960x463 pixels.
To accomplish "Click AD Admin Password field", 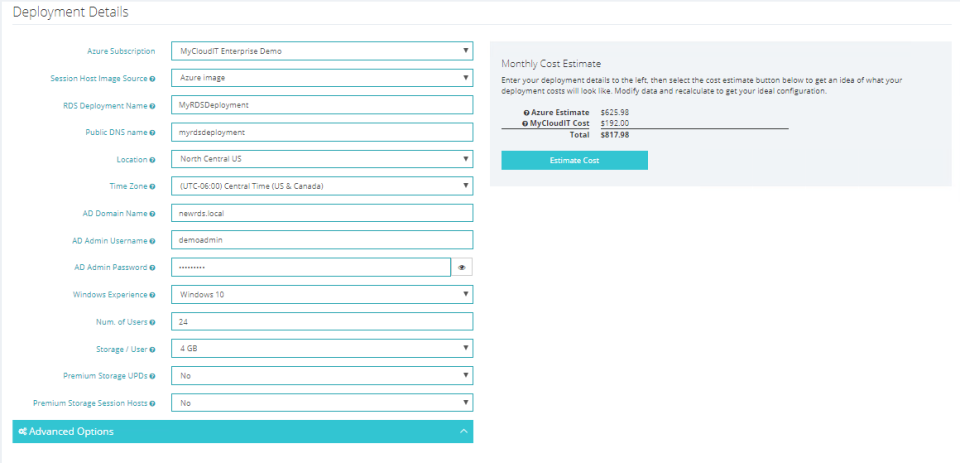I will point(311,268).
